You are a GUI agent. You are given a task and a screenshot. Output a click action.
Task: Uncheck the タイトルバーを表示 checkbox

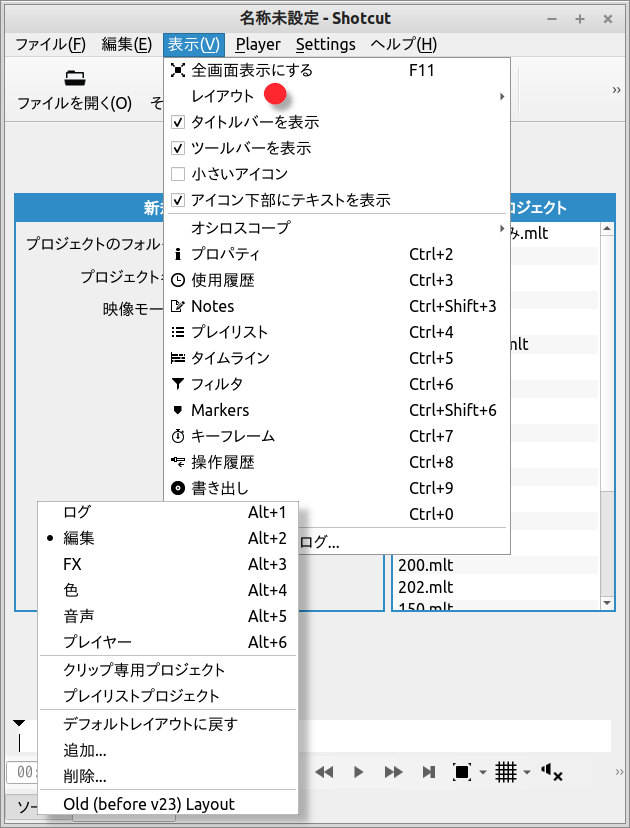(x=178, y=122)
